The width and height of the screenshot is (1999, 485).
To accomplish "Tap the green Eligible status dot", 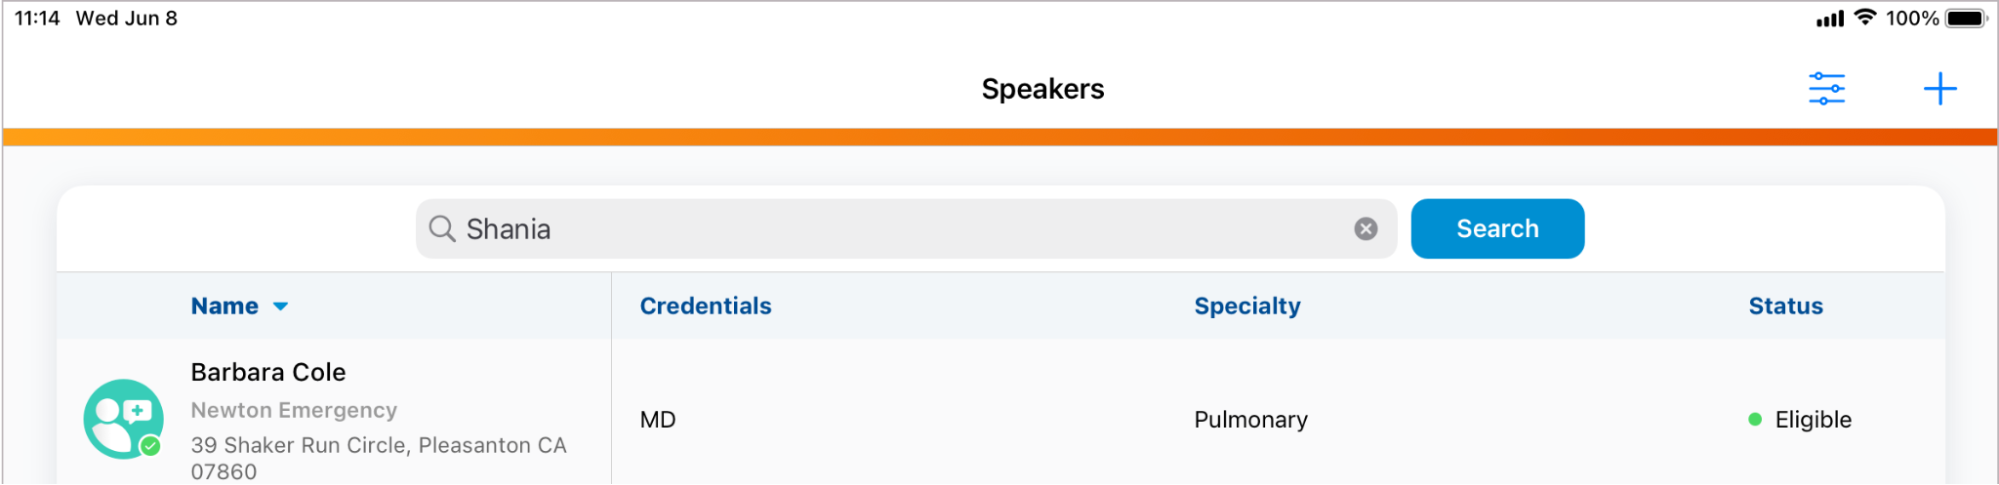I will coord(1754,420).
